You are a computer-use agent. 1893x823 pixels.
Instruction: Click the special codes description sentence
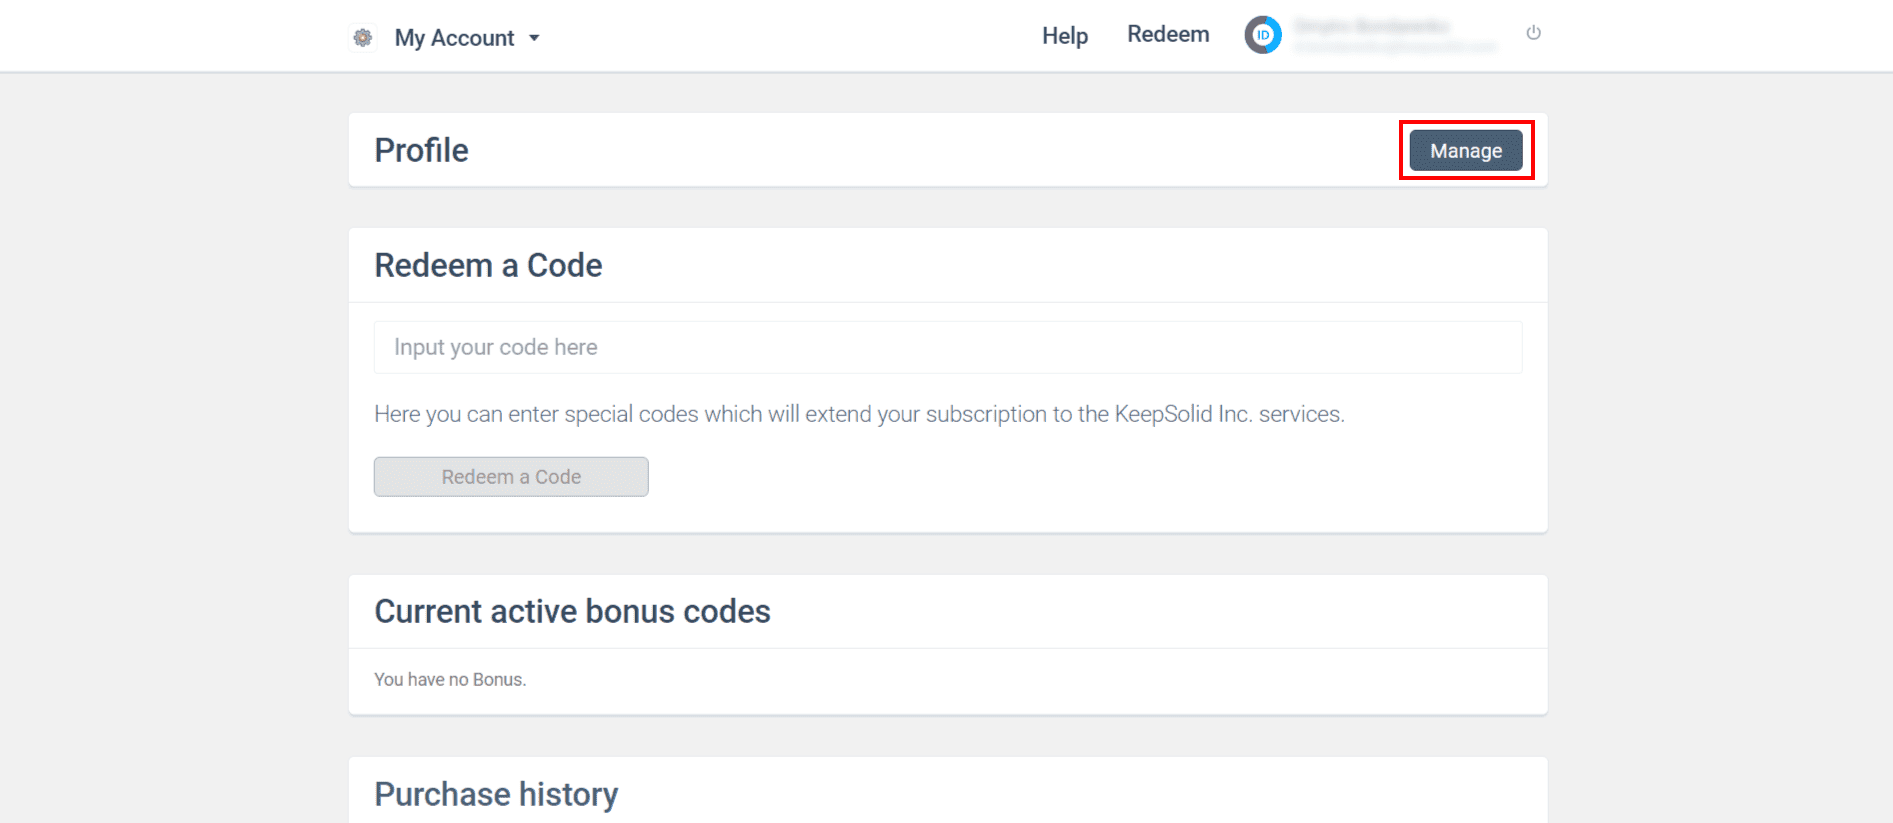(859, 414)
